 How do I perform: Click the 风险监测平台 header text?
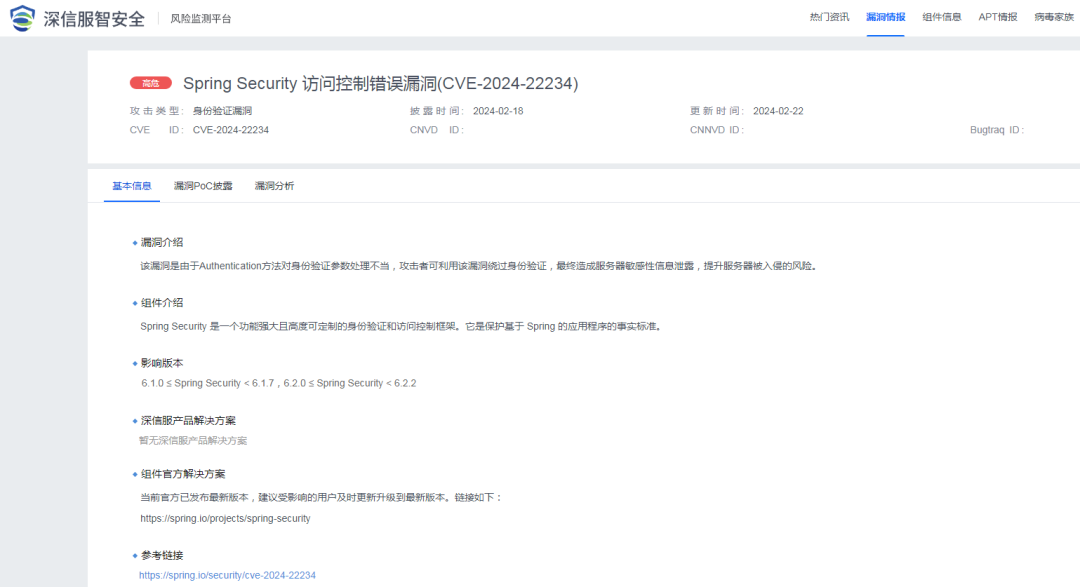point(201,19)
